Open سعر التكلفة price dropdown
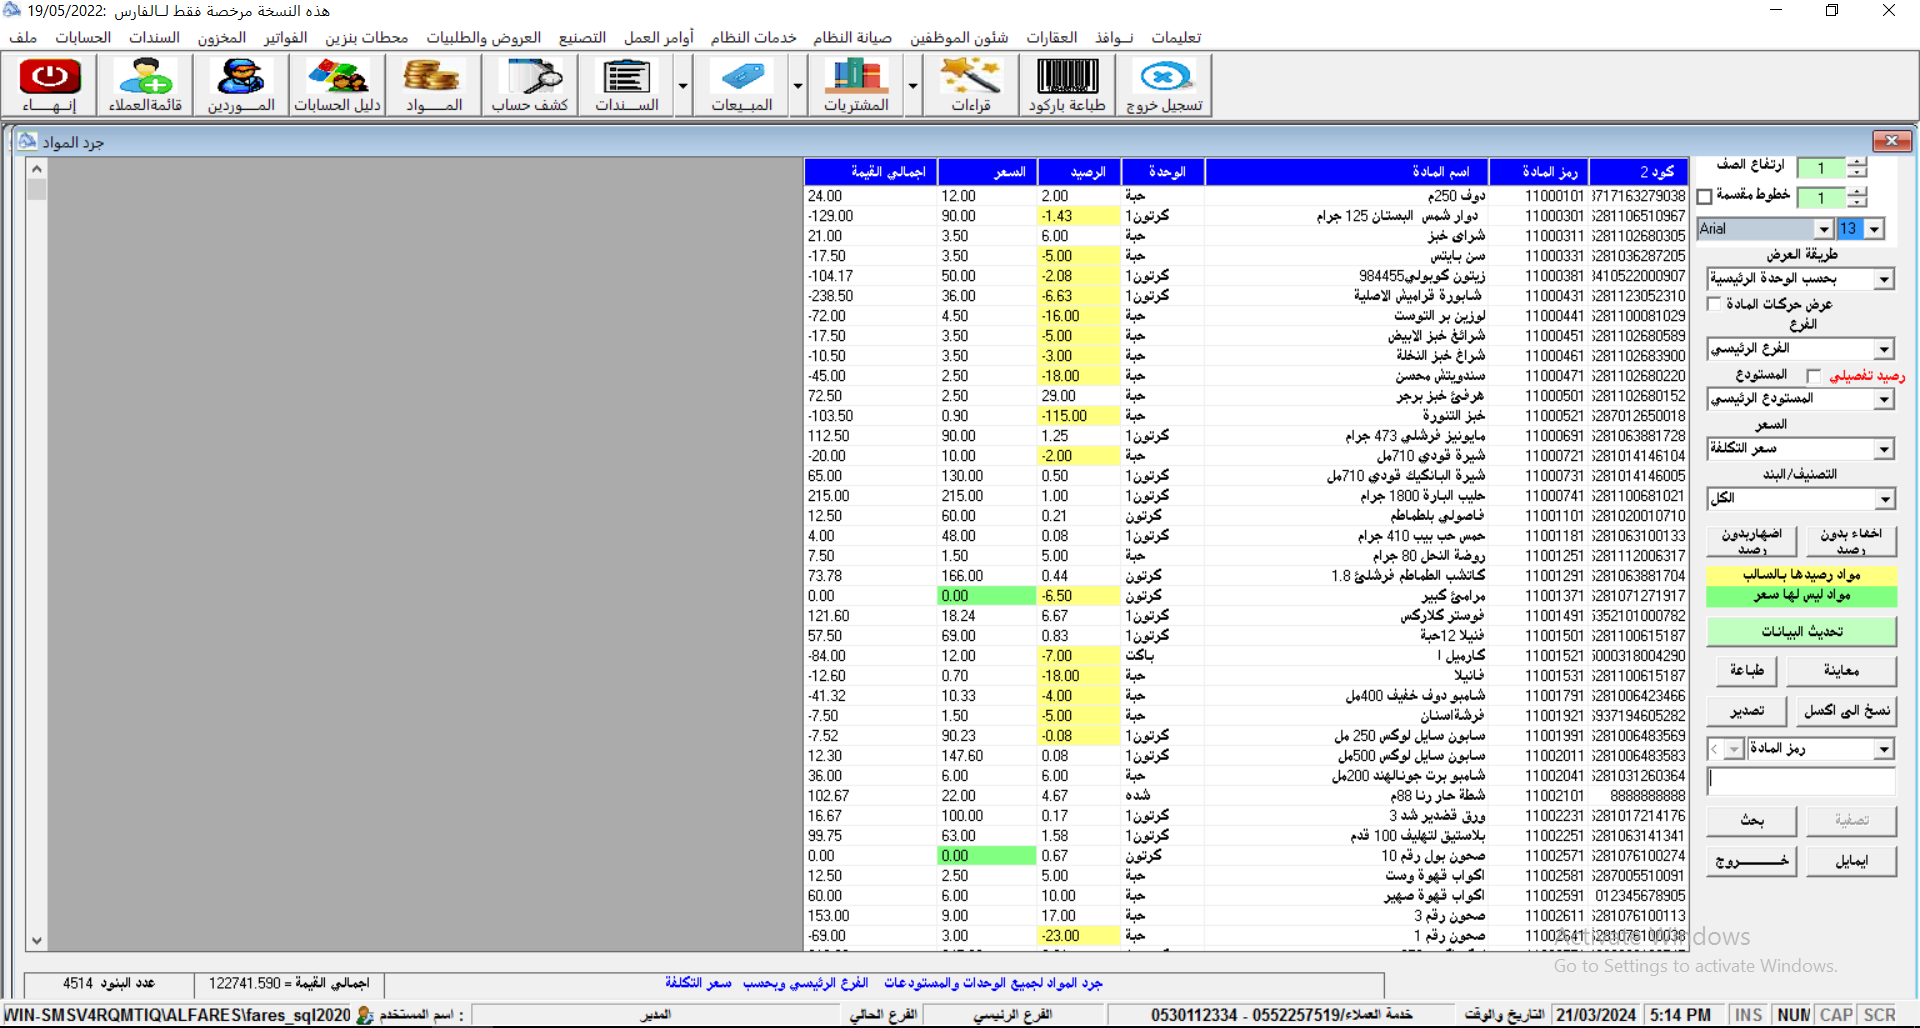This screenshot has width=1920, height=1028. [1884, 449]
